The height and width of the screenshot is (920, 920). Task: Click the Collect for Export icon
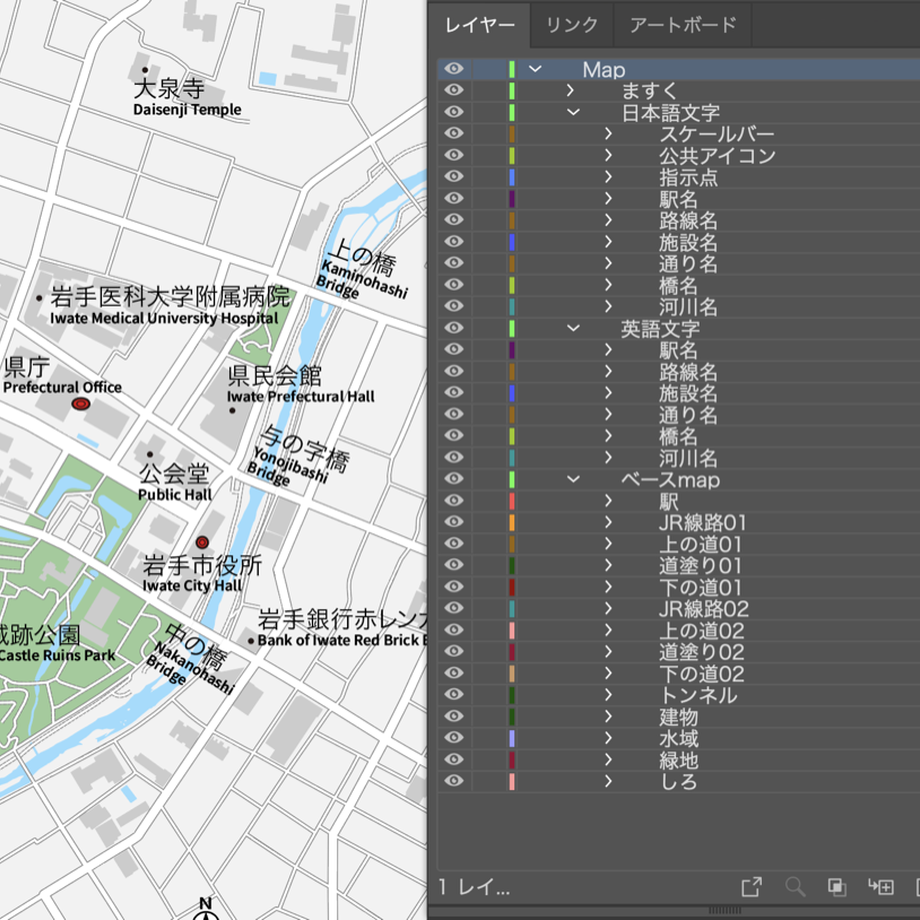(752, 887)
